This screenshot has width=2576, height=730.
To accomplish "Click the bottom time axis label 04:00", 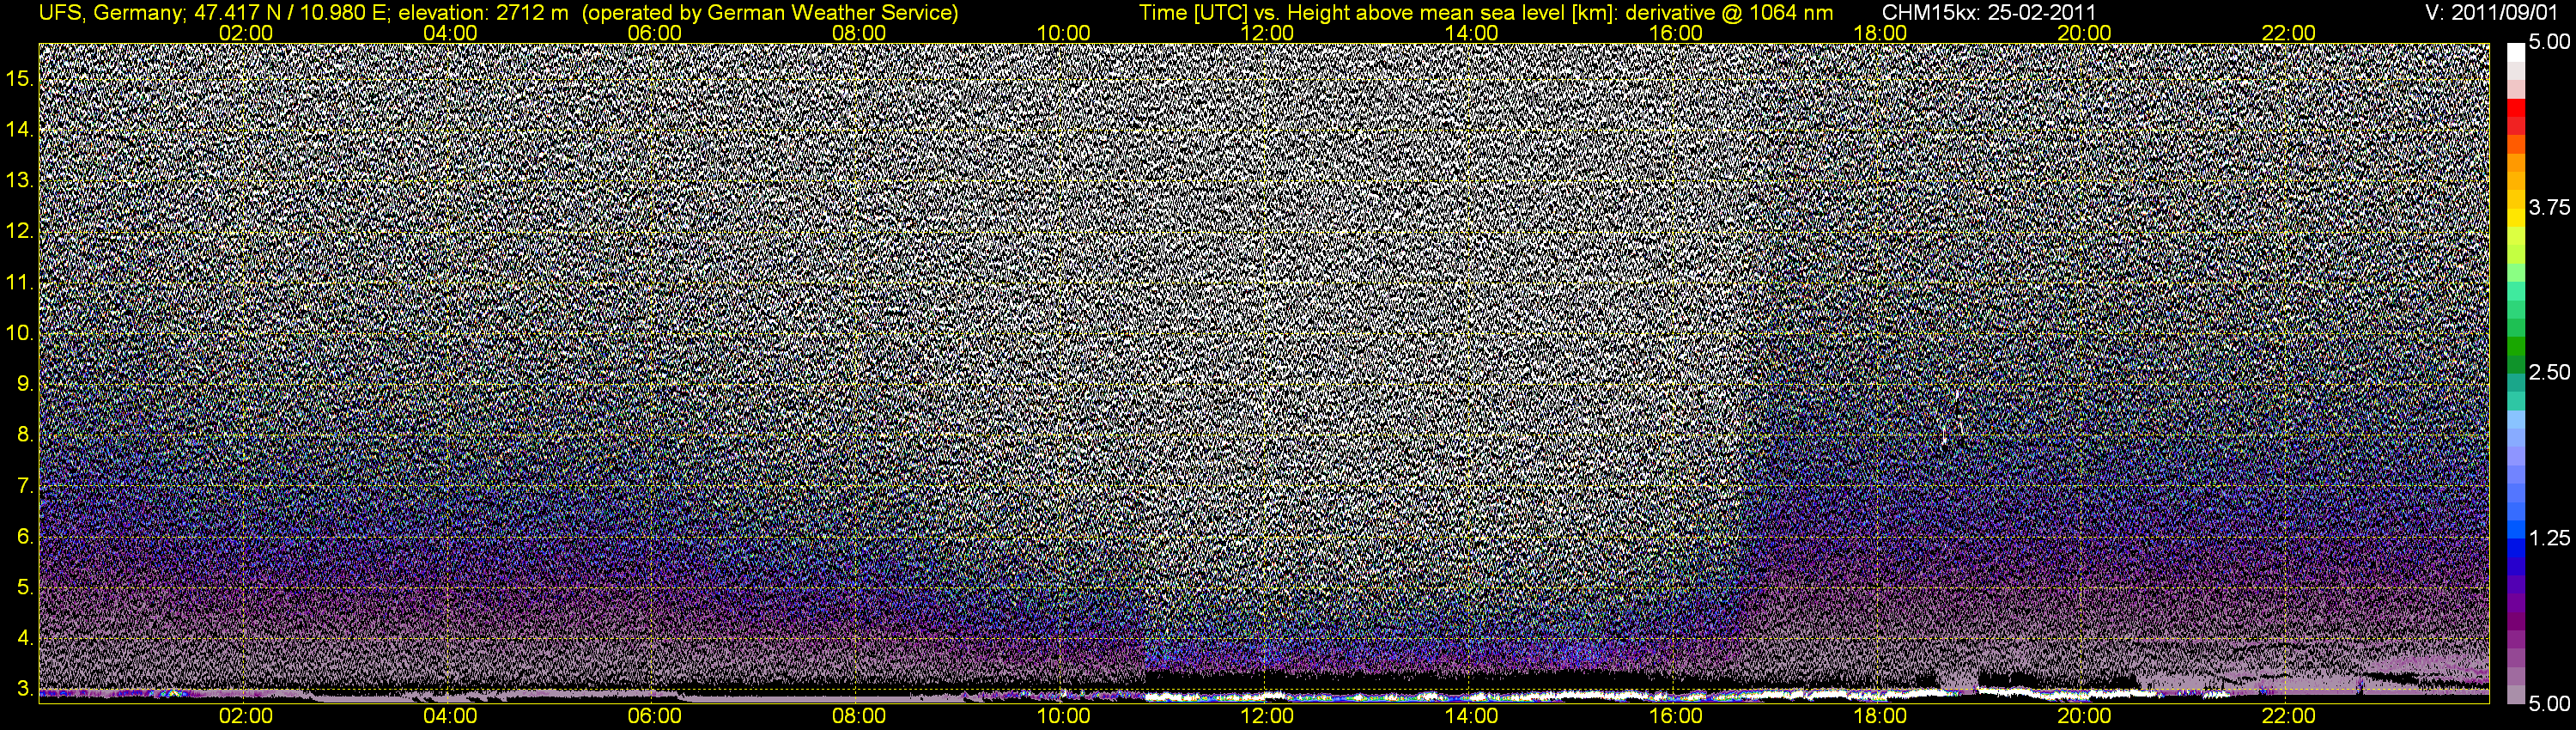I will pyautogui.click(x=450, y=716).
